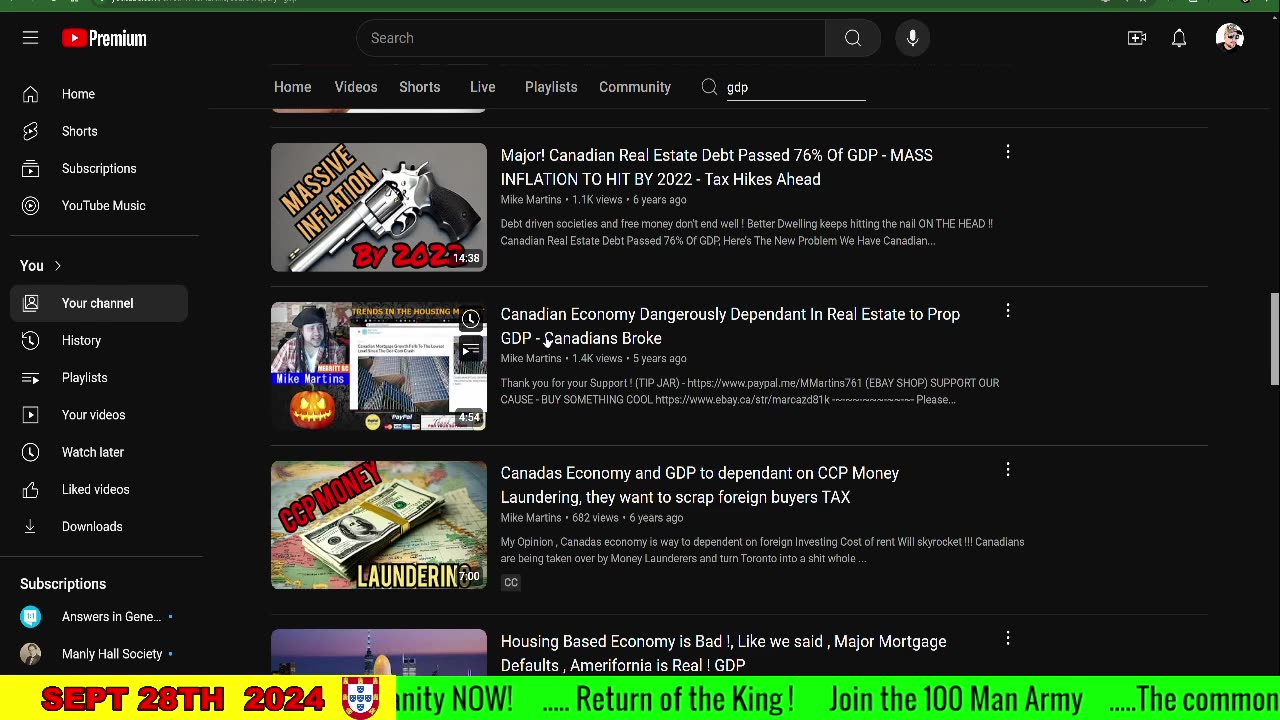Click Watch later clock on pumpkin thumbnail
Viewport: 1280px width, 720px height.
[x=470, y=320]
